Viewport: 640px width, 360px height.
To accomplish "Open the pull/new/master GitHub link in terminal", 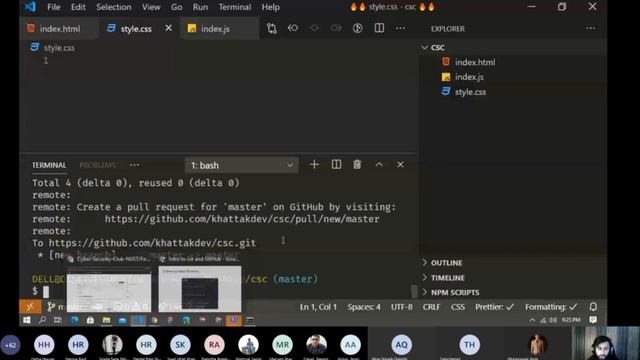I will [x=242, y=219].
